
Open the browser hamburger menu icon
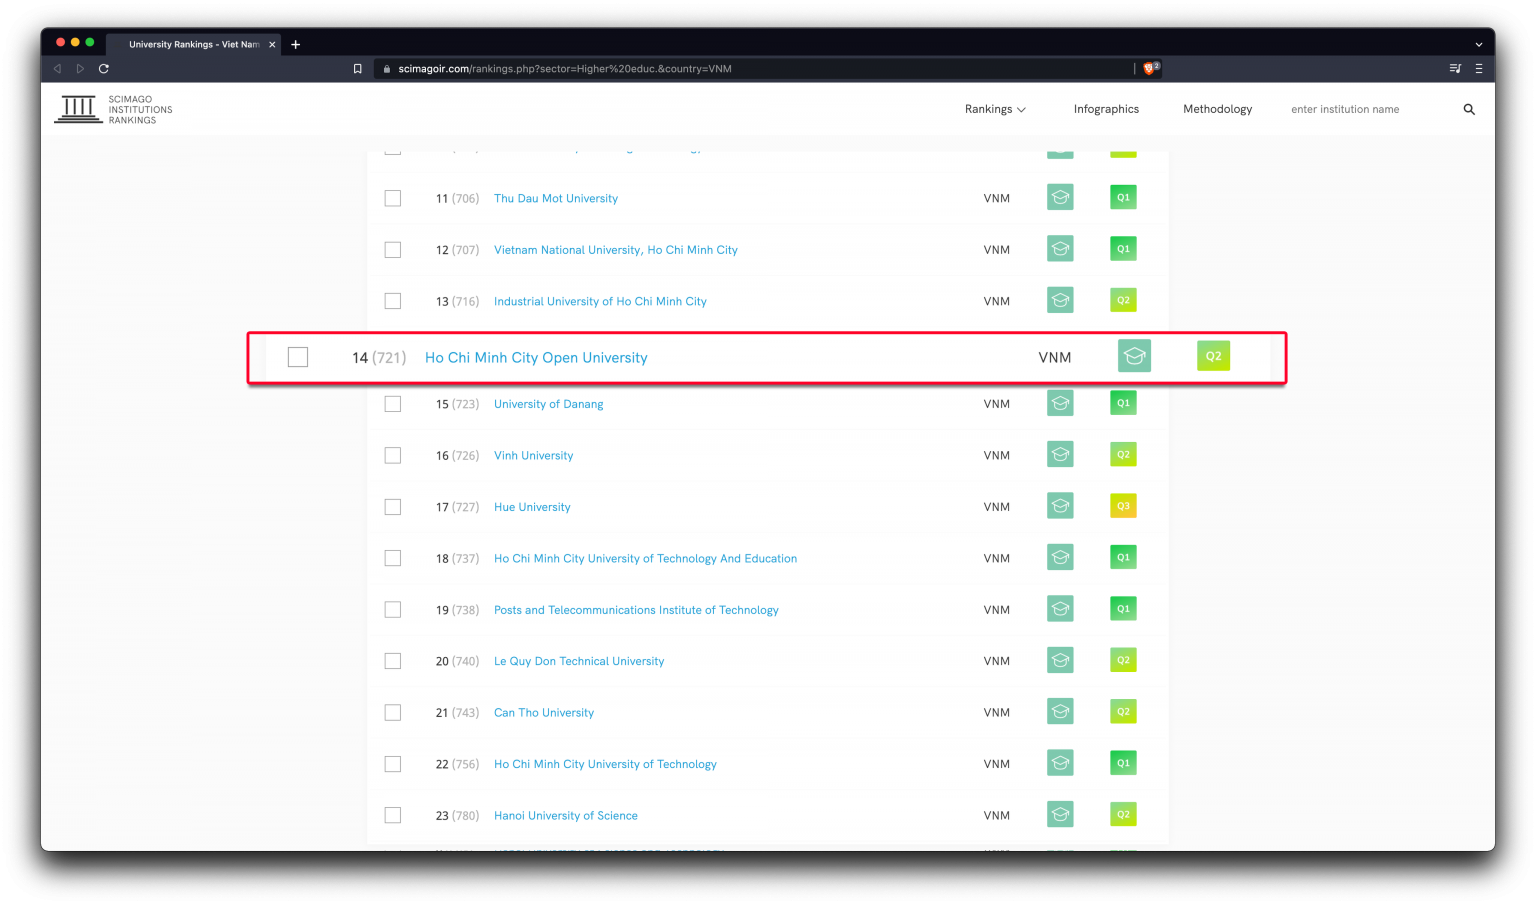pyautogui.click(x=1478, y=69)
